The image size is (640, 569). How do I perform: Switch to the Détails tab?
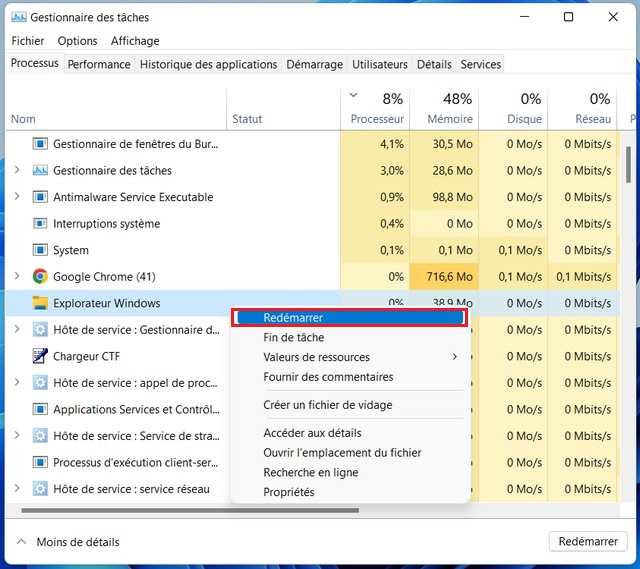click(434, 64)
